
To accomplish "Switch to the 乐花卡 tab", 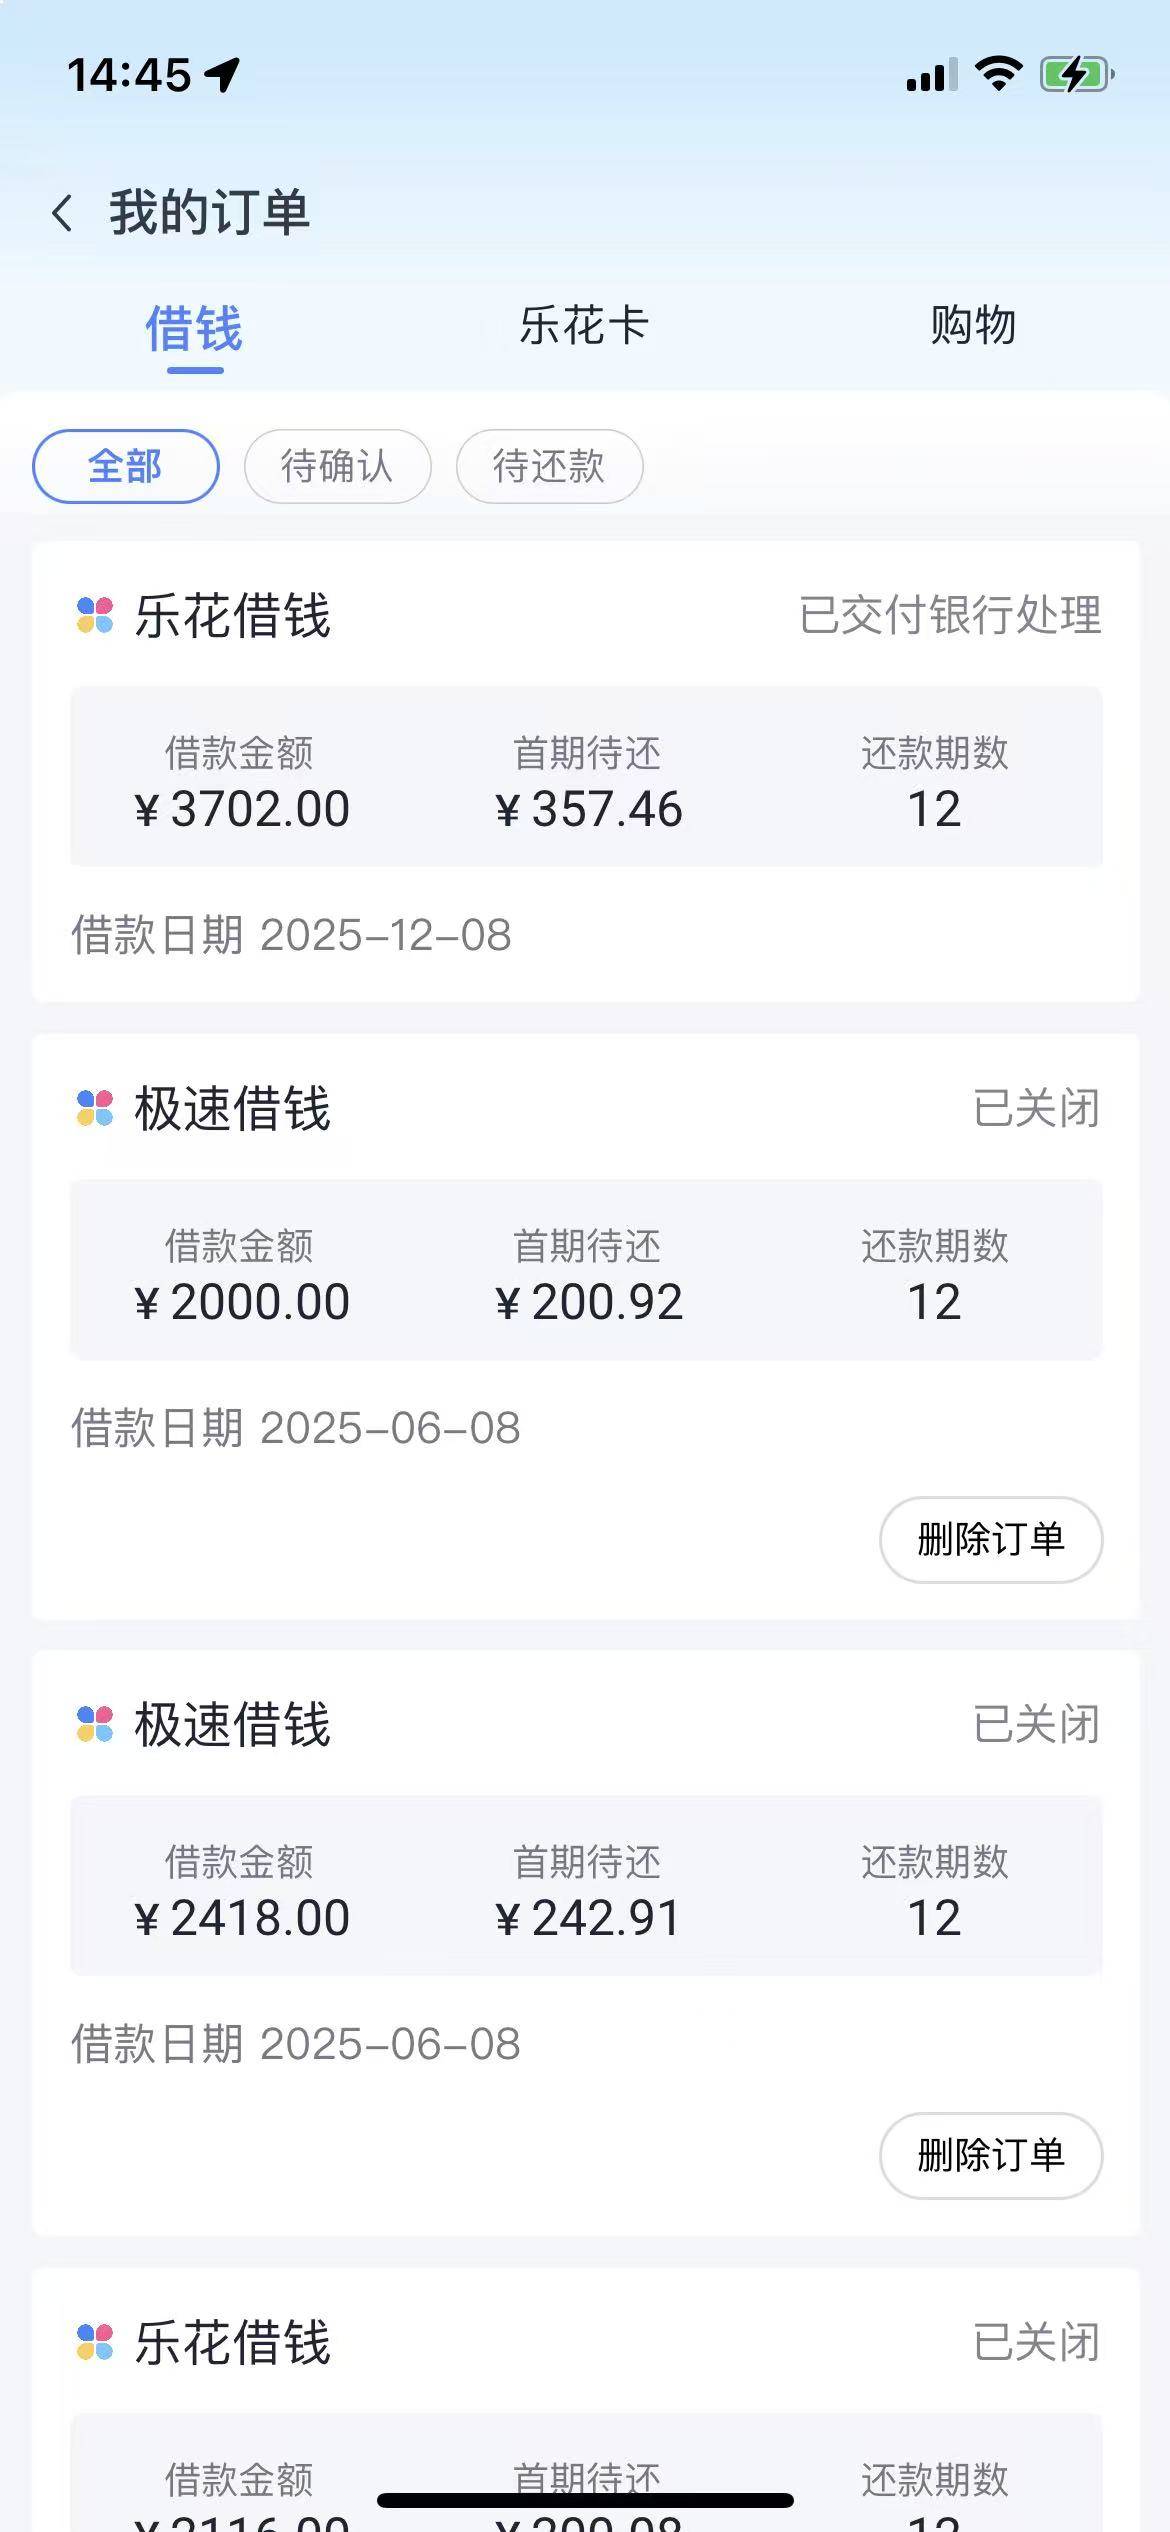I will pos(584,326).
